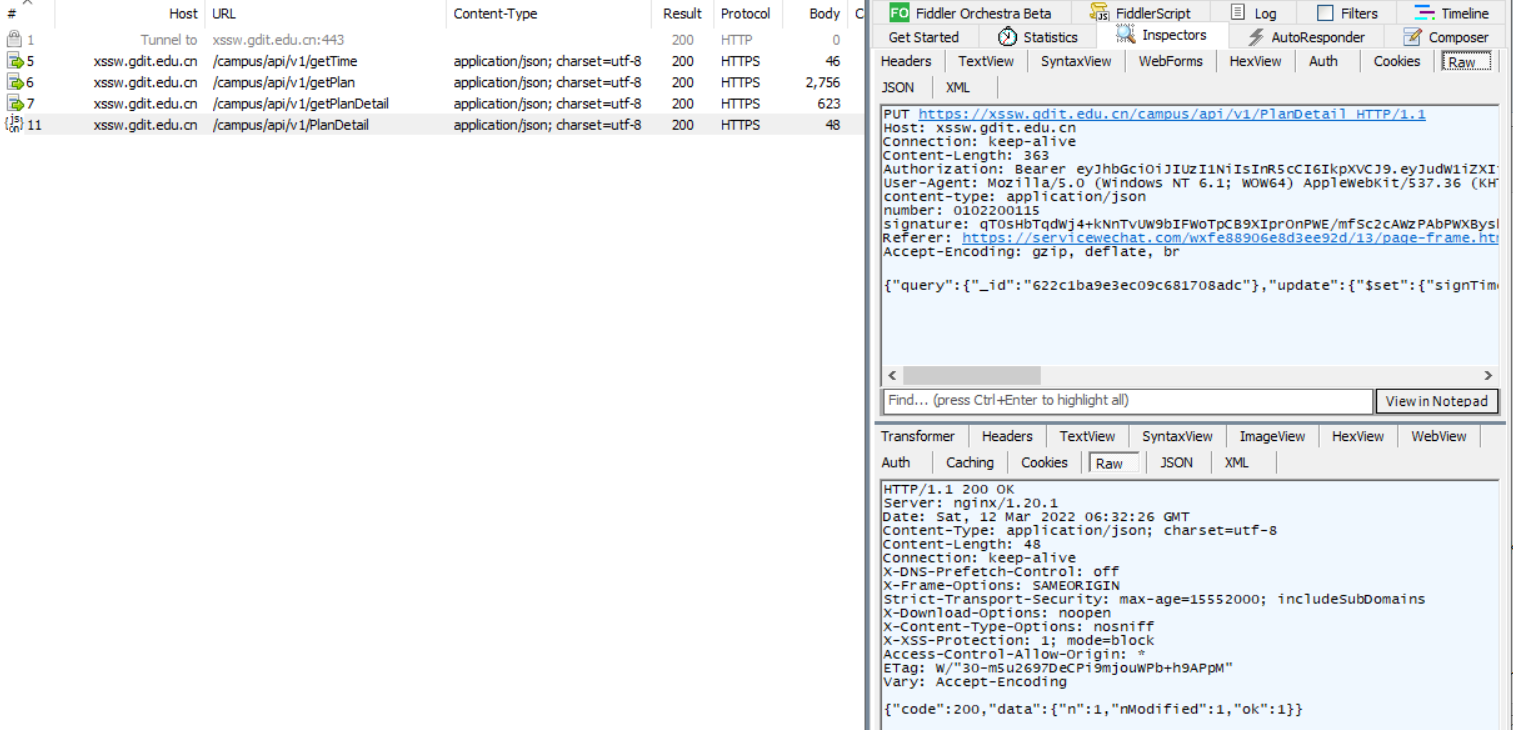Click the Statistics clock icon
The width and height of the screenshot is (1513, 730).
(1007, 37)
